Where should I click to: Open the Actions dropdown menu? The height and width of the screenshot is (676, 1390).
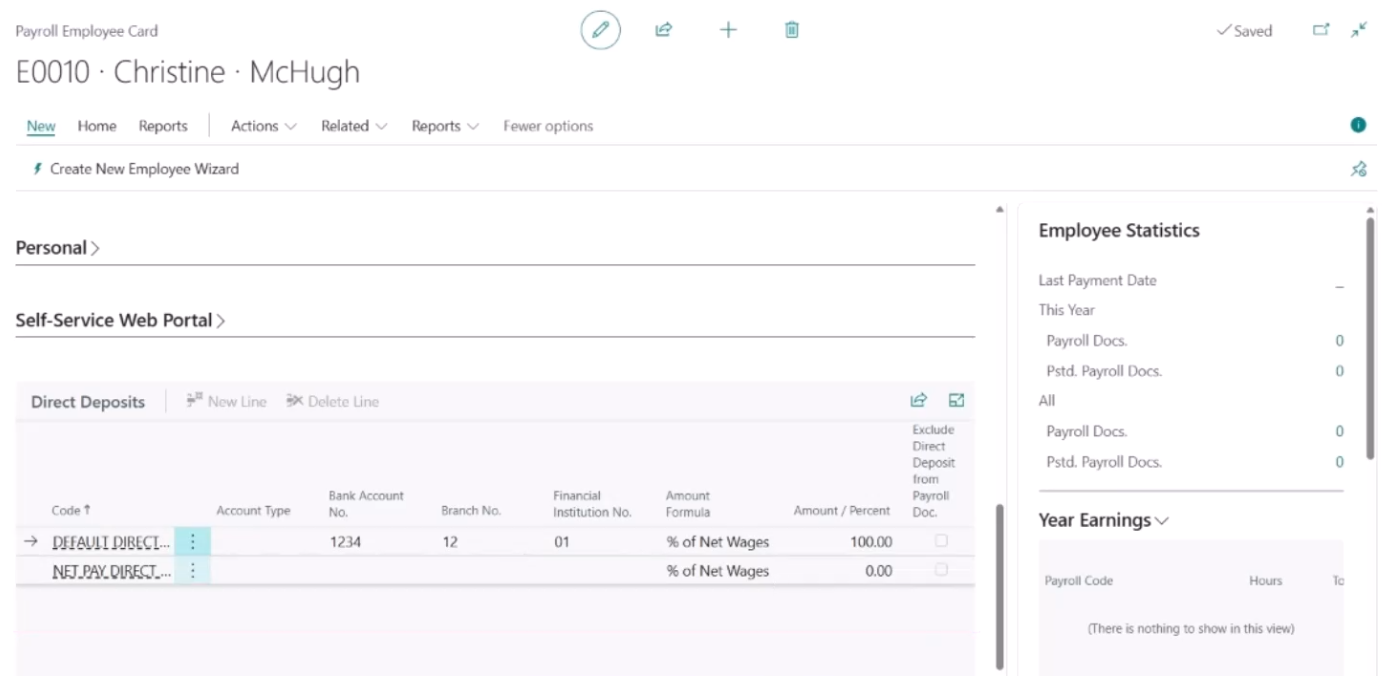coord(264,126)
